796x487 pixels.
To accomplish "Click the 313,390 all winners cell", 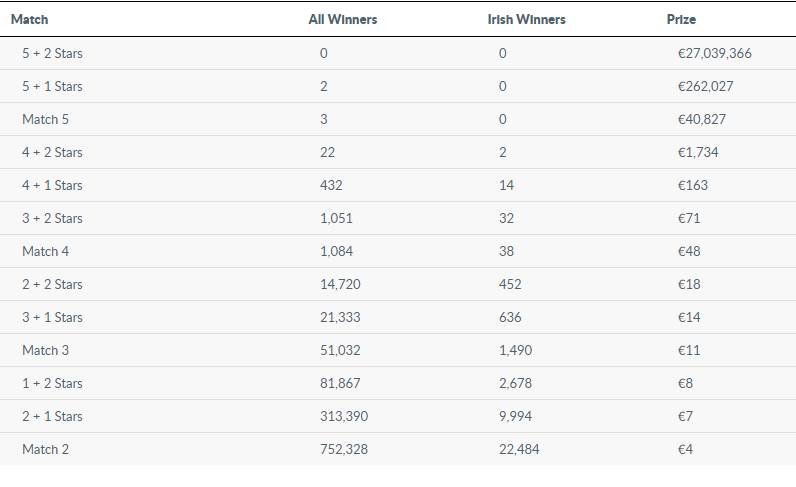I will (x=344, y=416).
